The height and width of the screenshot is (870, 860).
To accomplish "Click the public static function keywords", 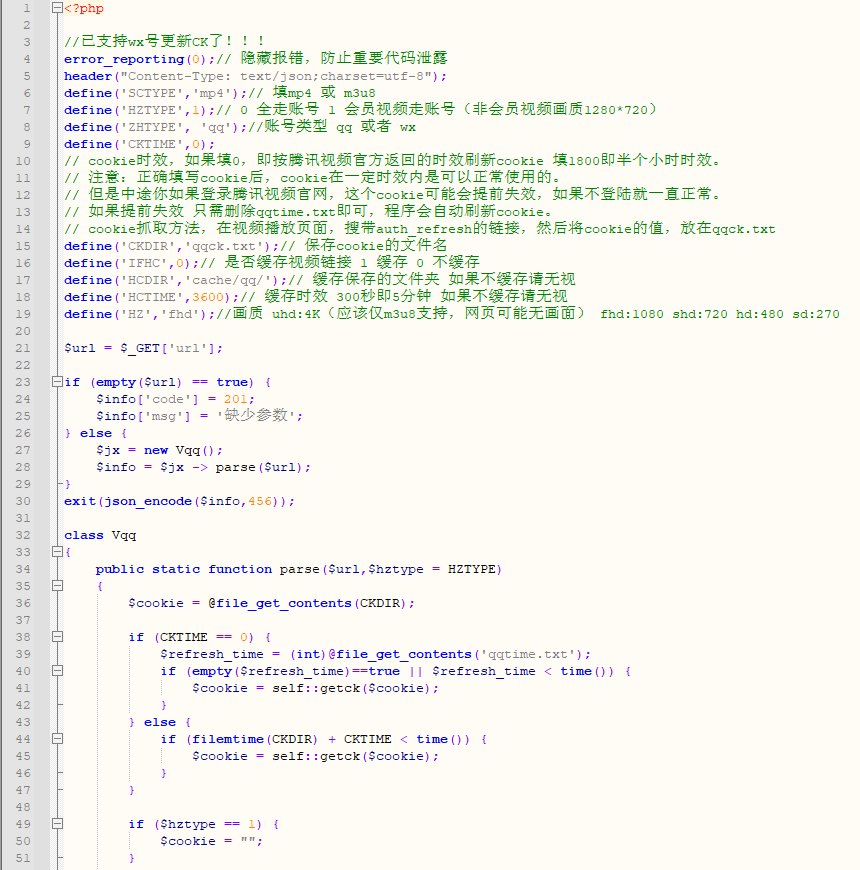I will 184,569.
